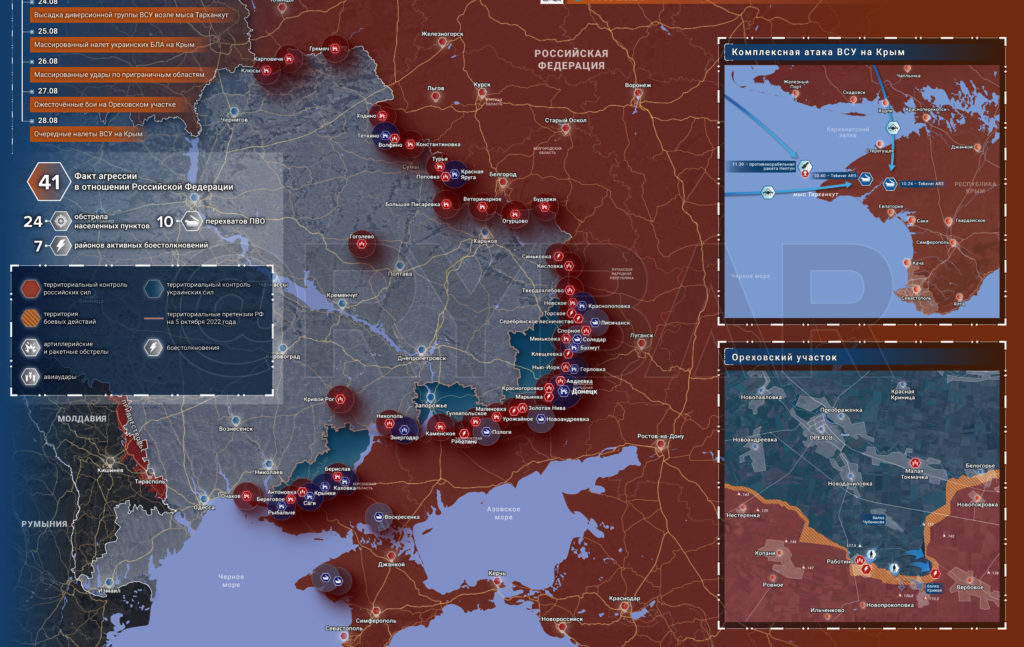1024x647 pixels.
Task: Click the red strike marker at Кривой Рог
Action: coord(340,399)
